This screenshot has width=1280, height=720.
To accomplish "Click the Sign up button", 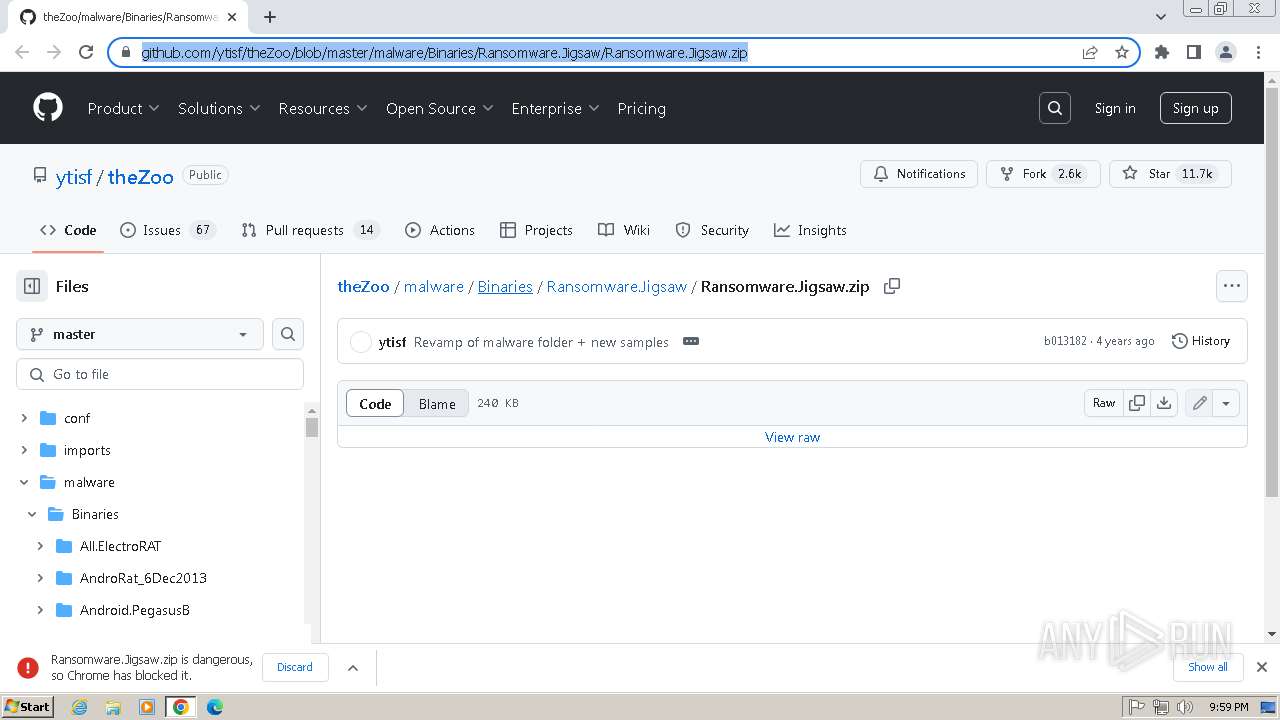I will pyautogui.click(x=1195, y=108).
